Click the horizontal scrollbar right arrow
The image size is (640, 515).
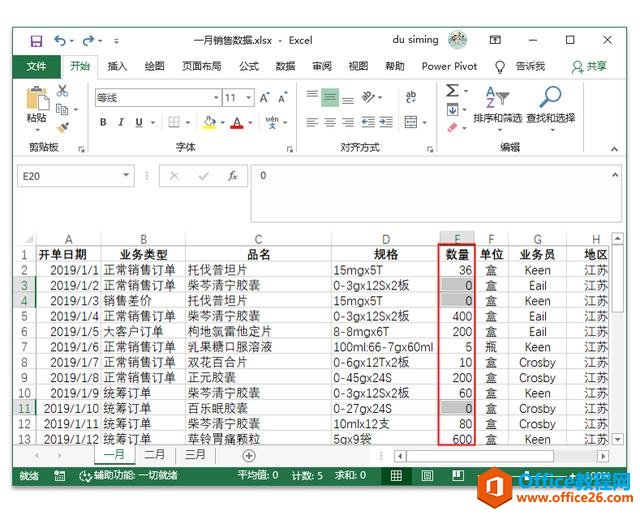(602, 456)
